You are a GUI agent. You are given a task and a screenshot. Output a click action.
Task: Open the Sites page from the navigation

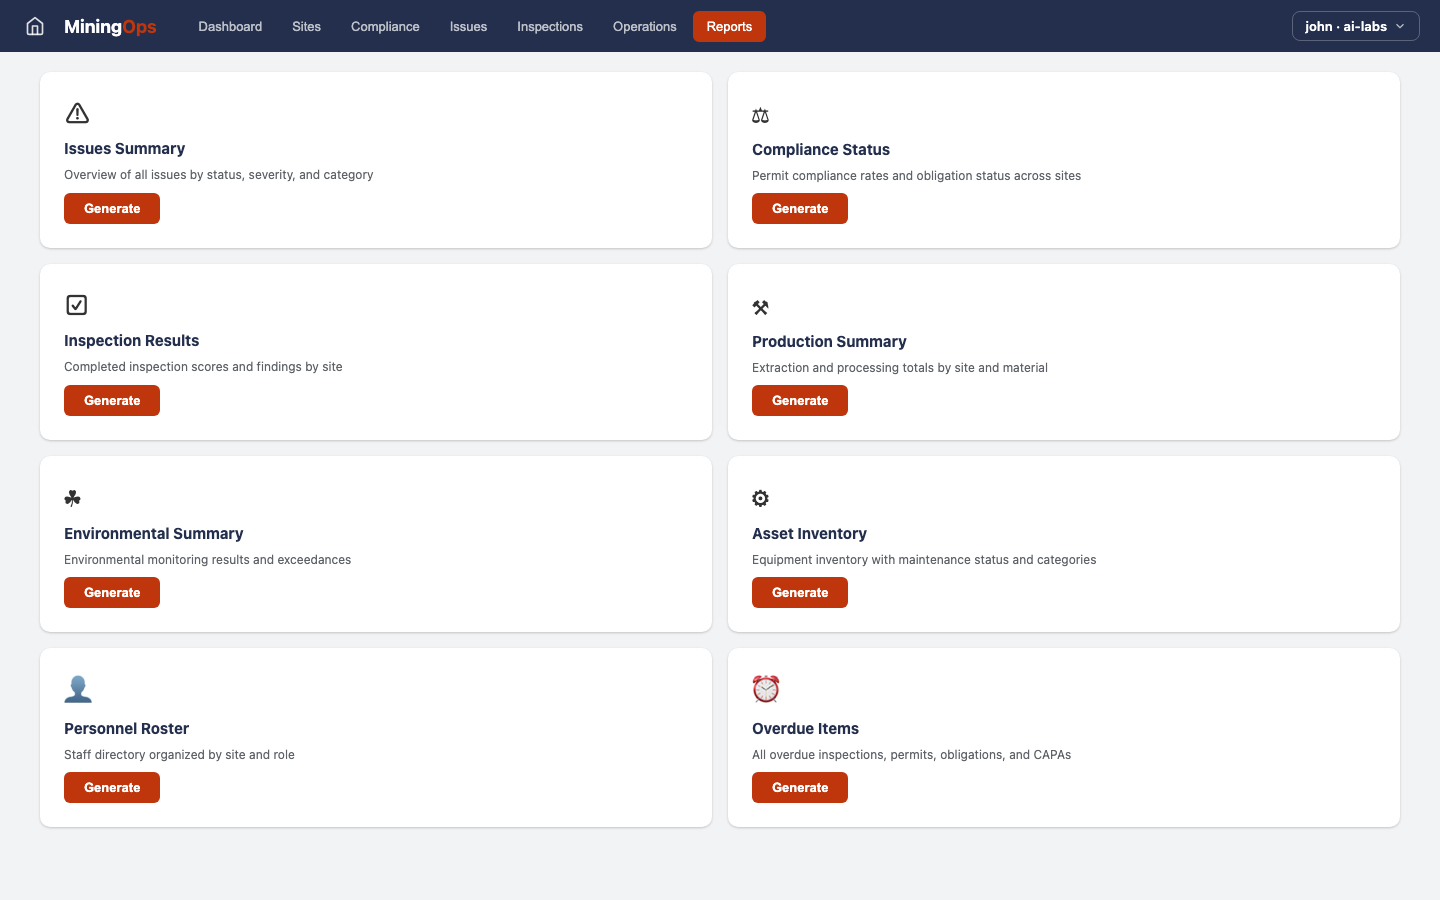306,26
